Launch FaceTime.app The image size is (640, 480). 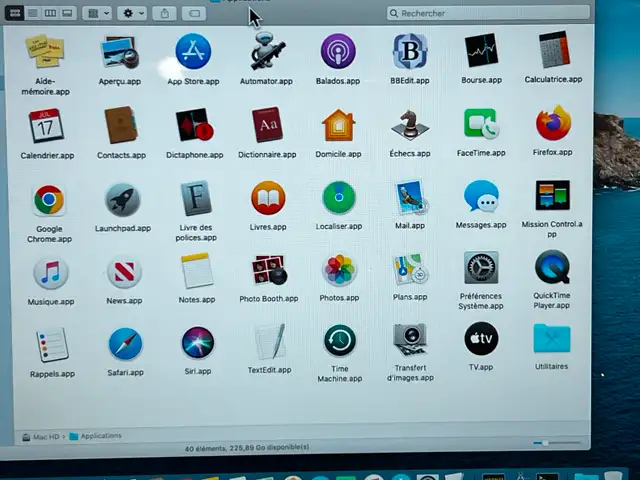click(x=481, y=123)
